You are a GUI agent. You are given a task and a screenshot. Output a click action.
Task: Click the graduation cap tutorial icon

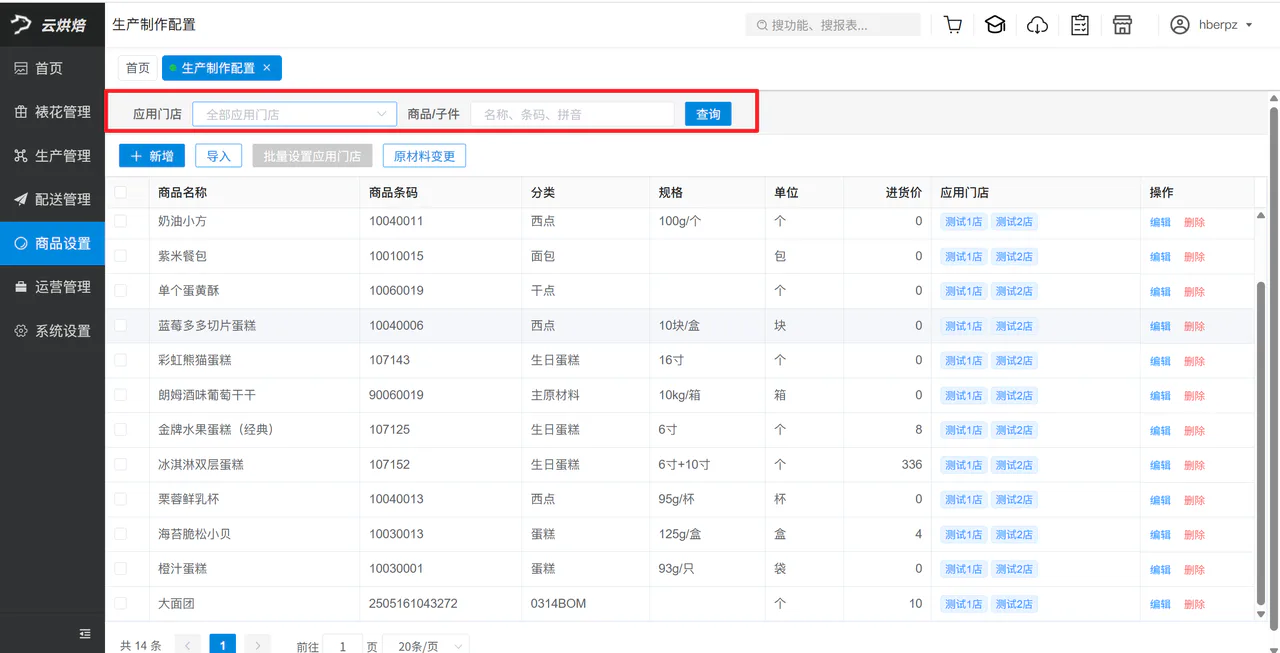point(995,25)
